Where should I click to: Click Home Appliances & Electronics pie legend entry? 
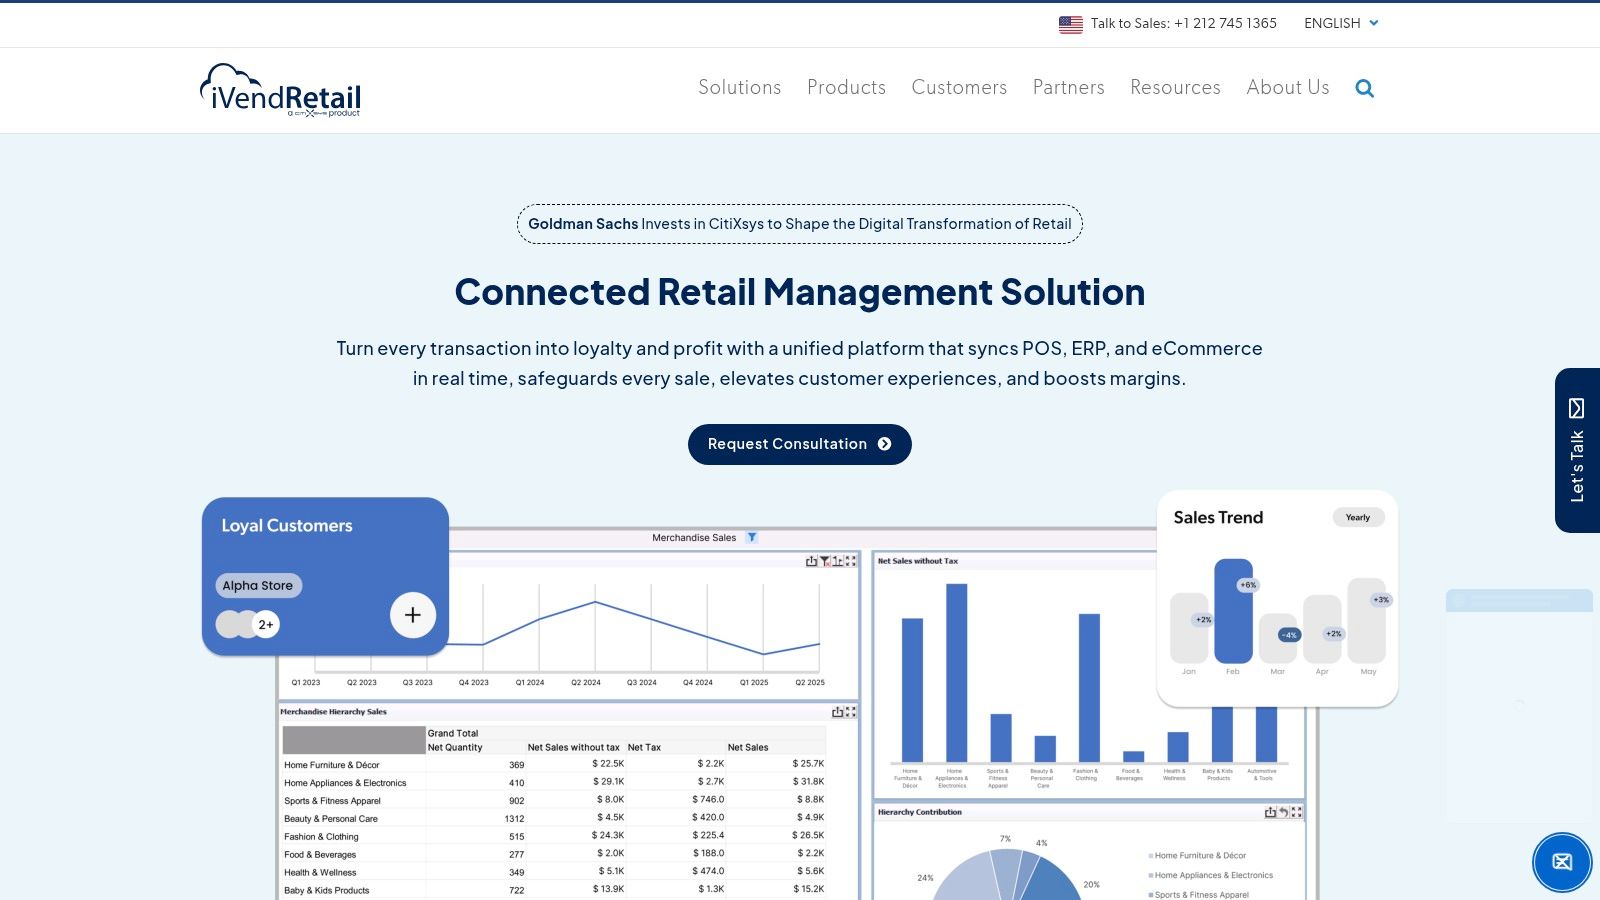coord(1211,875)
